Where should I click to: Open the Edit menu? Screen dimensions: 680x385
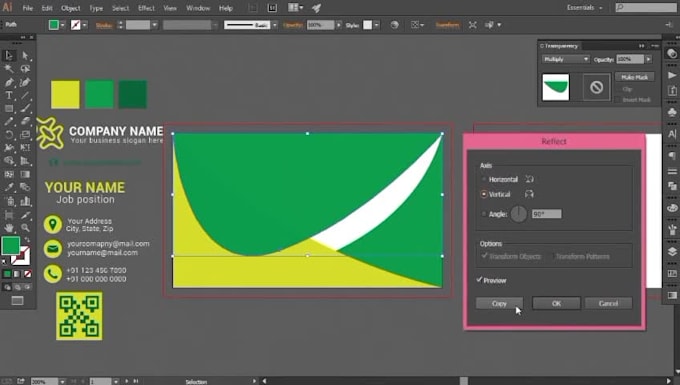tap(47, 8)
